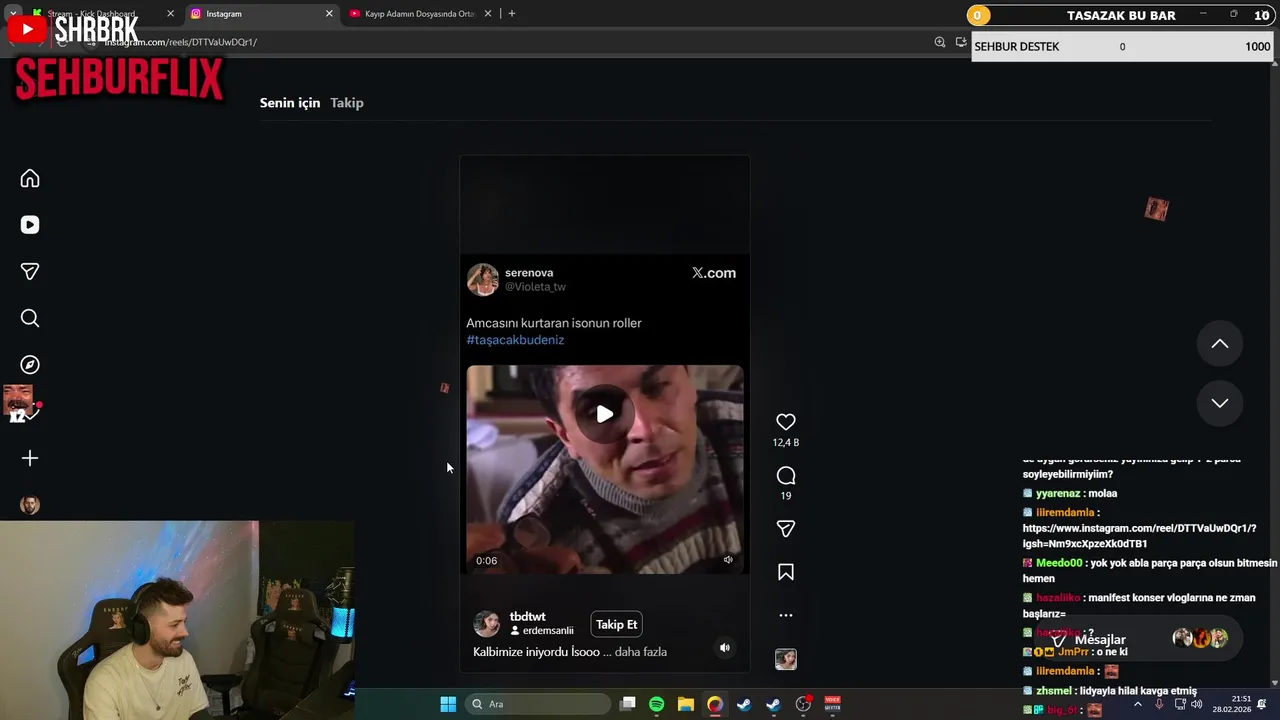Viewport: 1280px width, 720px height.
Task: Open comments bubble showing 19
Action: coord(786,476)
